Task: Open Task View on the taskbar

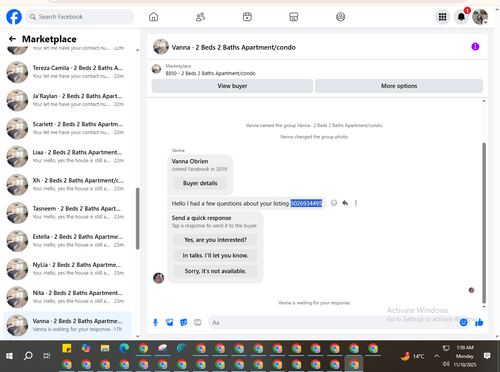Action: point(47,356)
